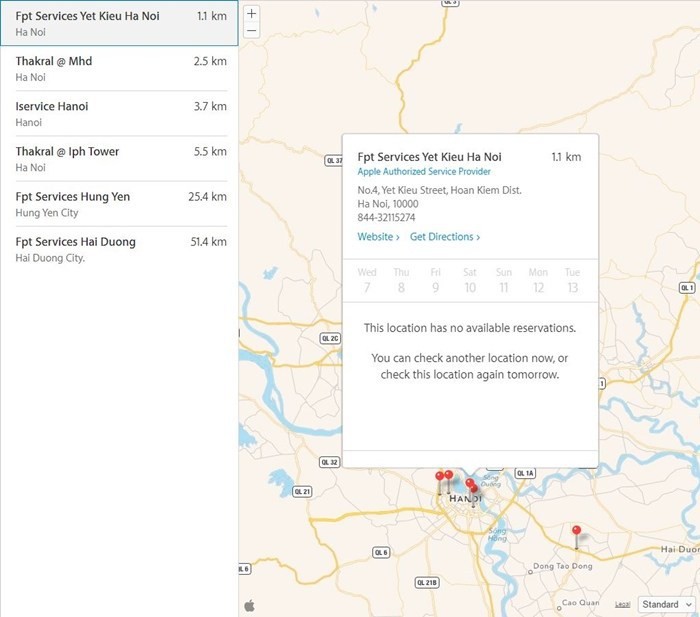The width and height of the screenshot is (700, 617).
Task: Click Dong Tao Dong map label
Action: point(562,566)
